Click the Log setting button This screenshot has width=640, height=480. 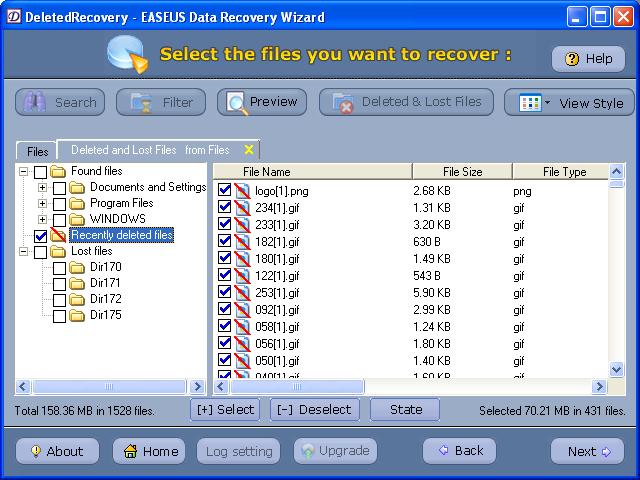239,451
